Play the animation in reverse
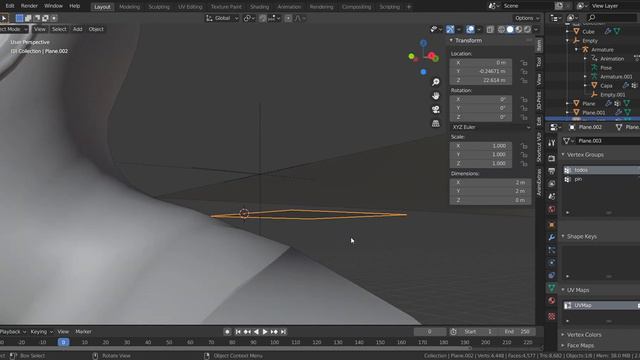This screenshot has width=640, height=360. point(256,332)
